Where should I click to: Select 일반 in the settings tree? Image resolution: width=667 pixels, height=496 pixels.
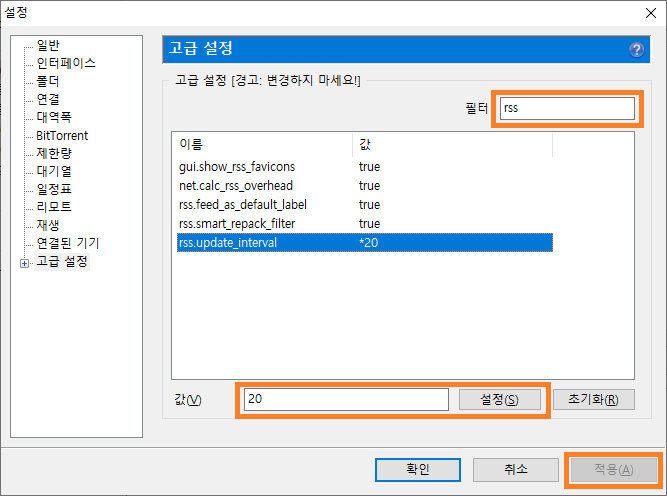(x=48, y=45)
